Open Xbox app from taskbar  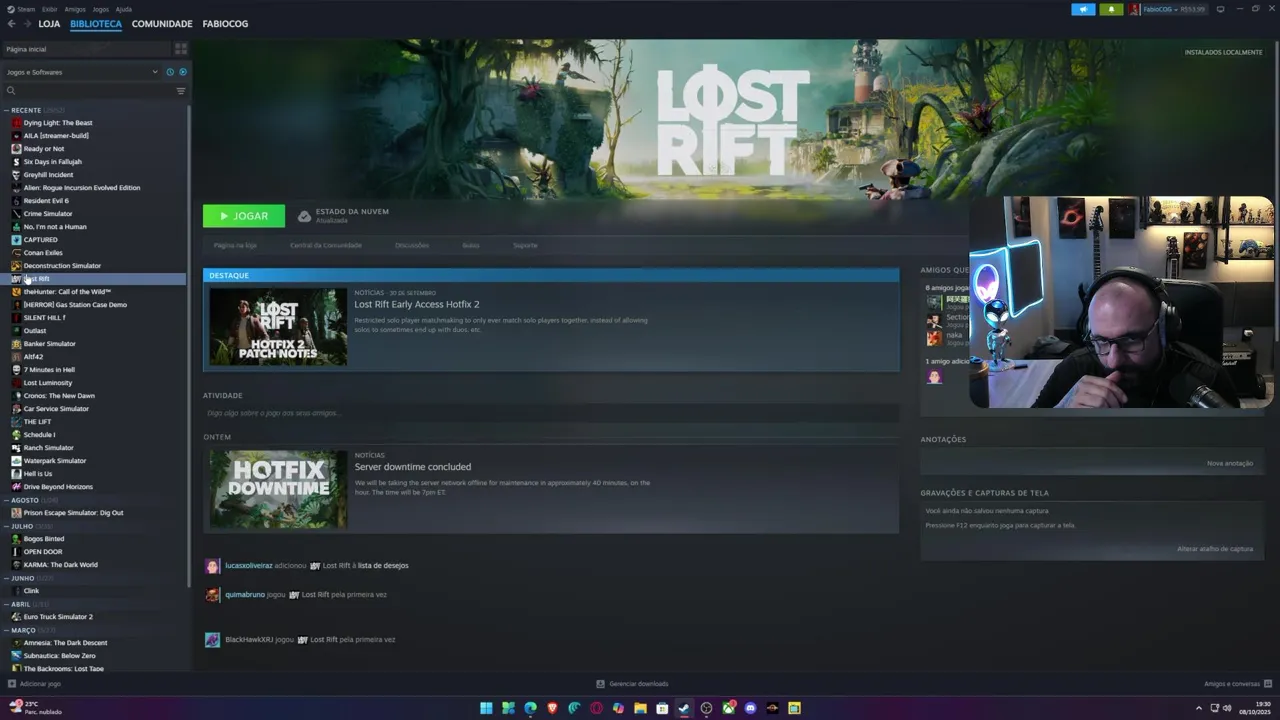click(x=728, y=708)
